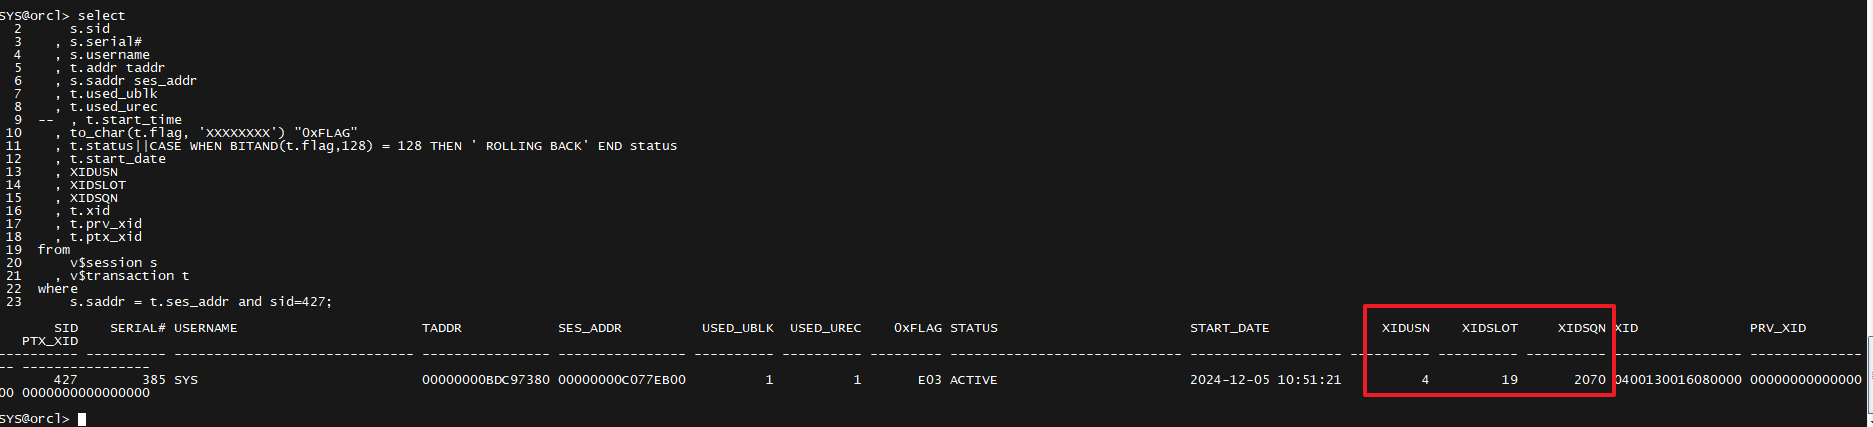Image resolution: width=1873 pixels, height=427 pixels.
Task: Select SES_ADDR value 00000000C077EB00
Action: [621, 380]
